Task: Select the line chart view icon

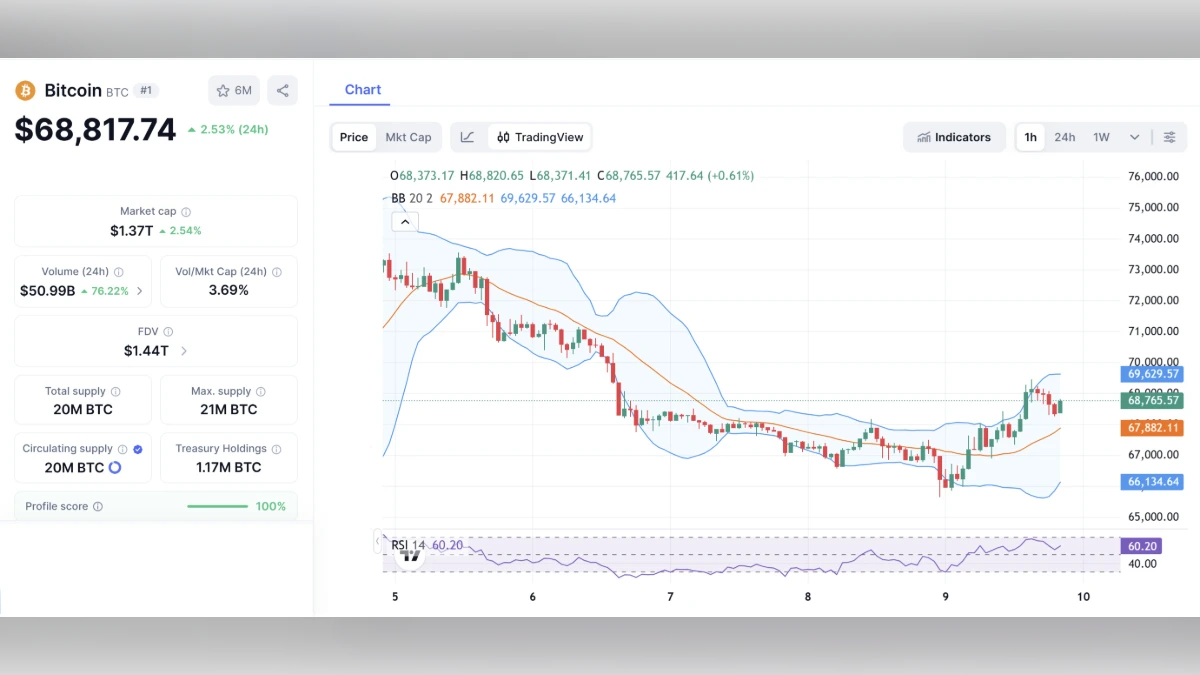Action: 466,137
